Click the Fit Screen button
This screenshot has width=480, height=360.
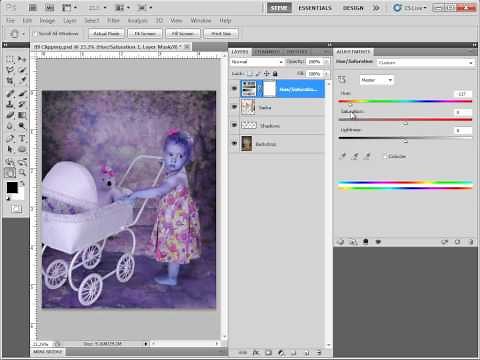145,34
